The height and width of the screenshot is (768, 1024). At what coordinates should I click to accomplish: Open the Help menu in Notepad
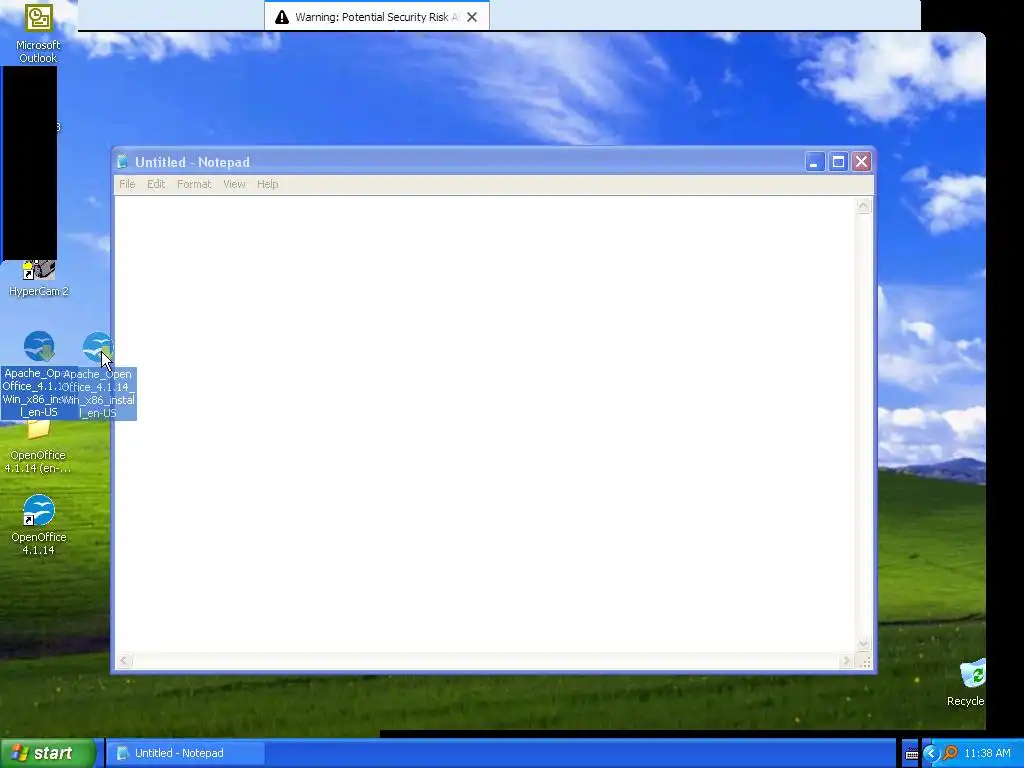[267, 184]
